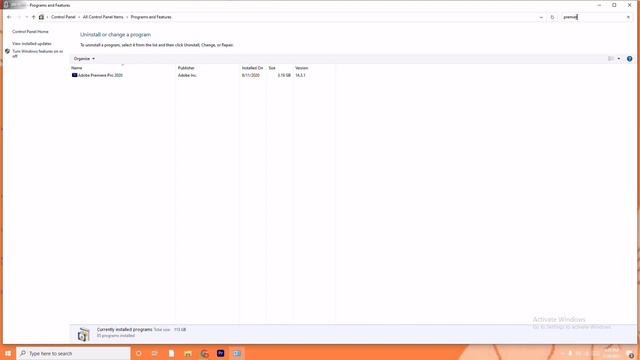Select All Control Panel Items breadcrumb

coord(103,17)
